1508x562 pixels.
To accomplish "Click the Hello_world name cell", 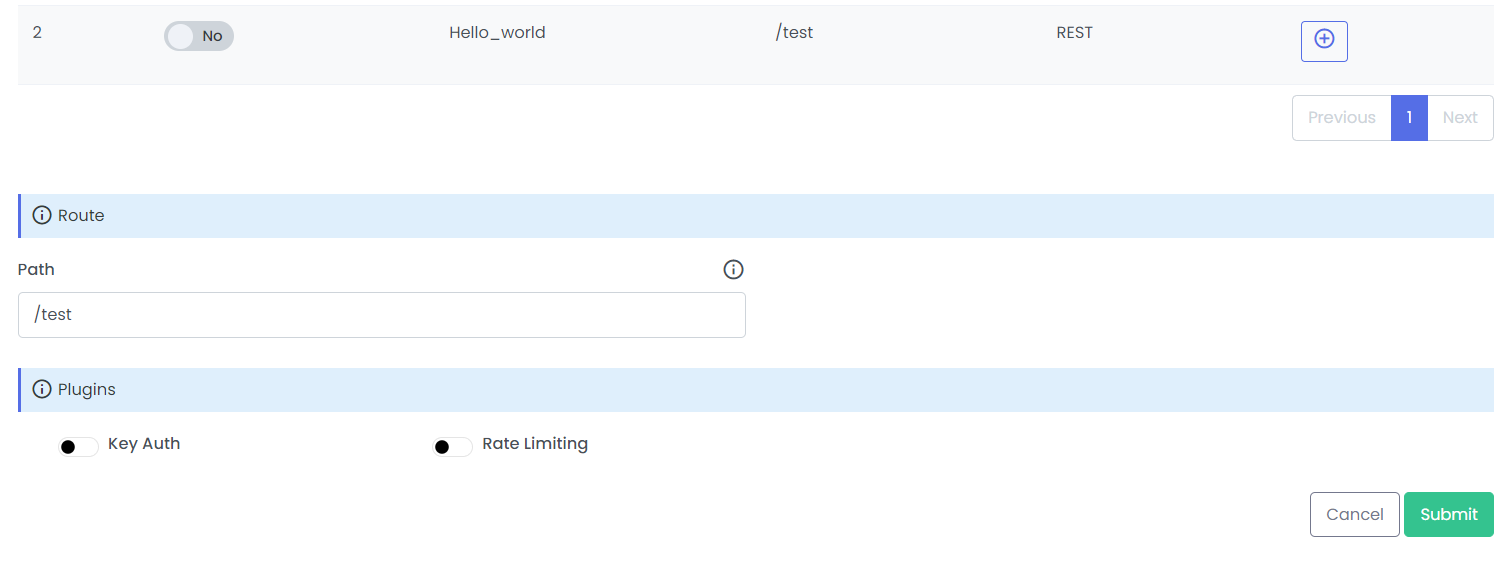I will point(497,32).
